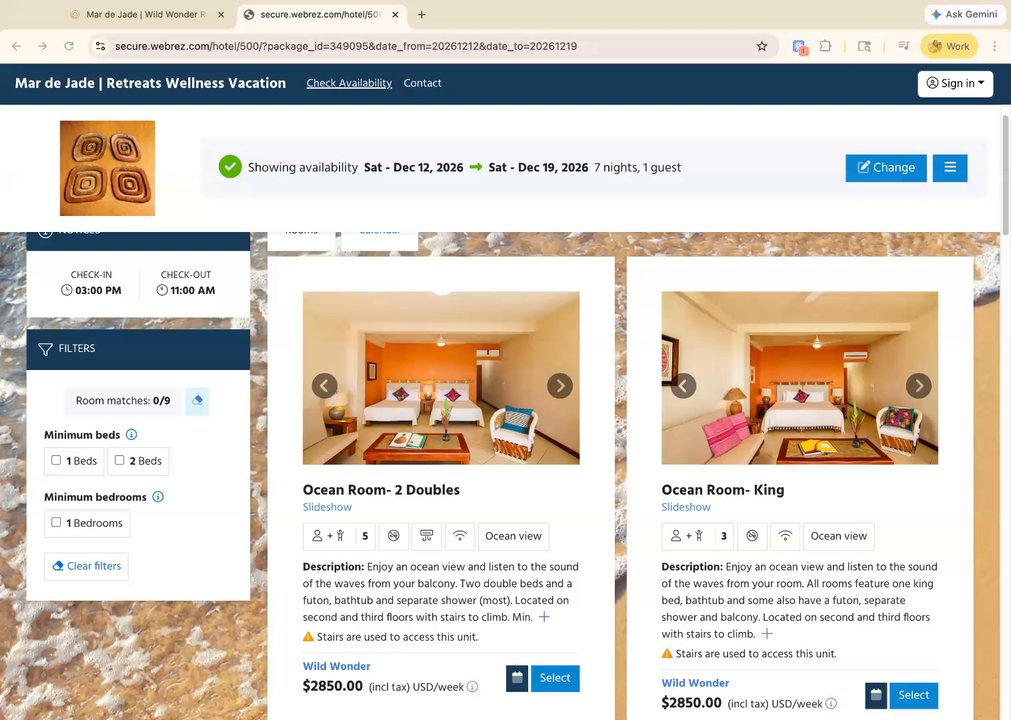Viewport: 1011px width, 720px height.
Task: Open the Check Availability menu link
Action: click(349, 83)
